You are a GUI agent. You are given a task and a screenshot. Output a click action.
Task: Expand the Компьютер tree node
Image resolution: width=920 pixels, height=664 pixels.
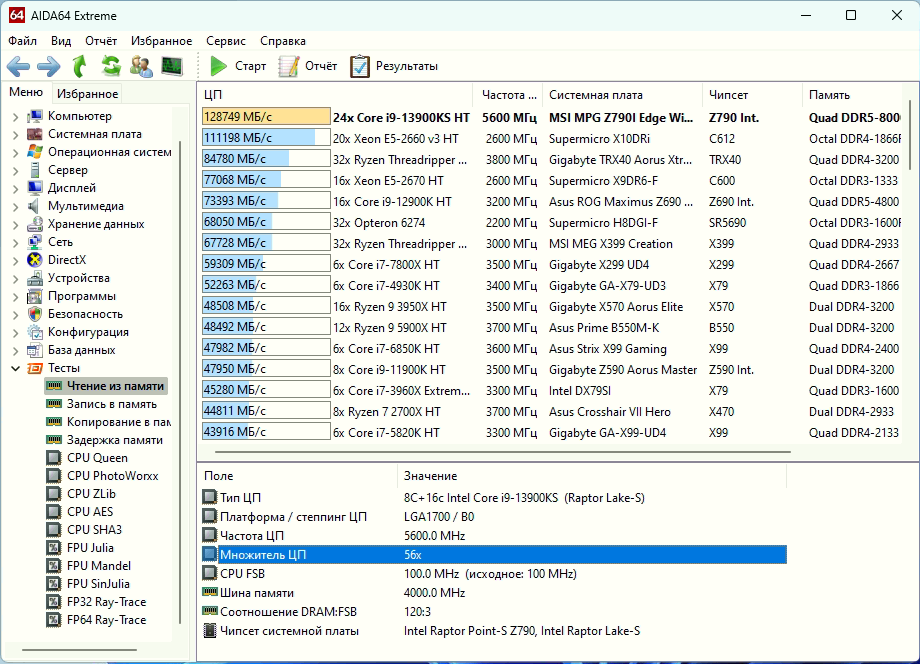tap(15, 116)
